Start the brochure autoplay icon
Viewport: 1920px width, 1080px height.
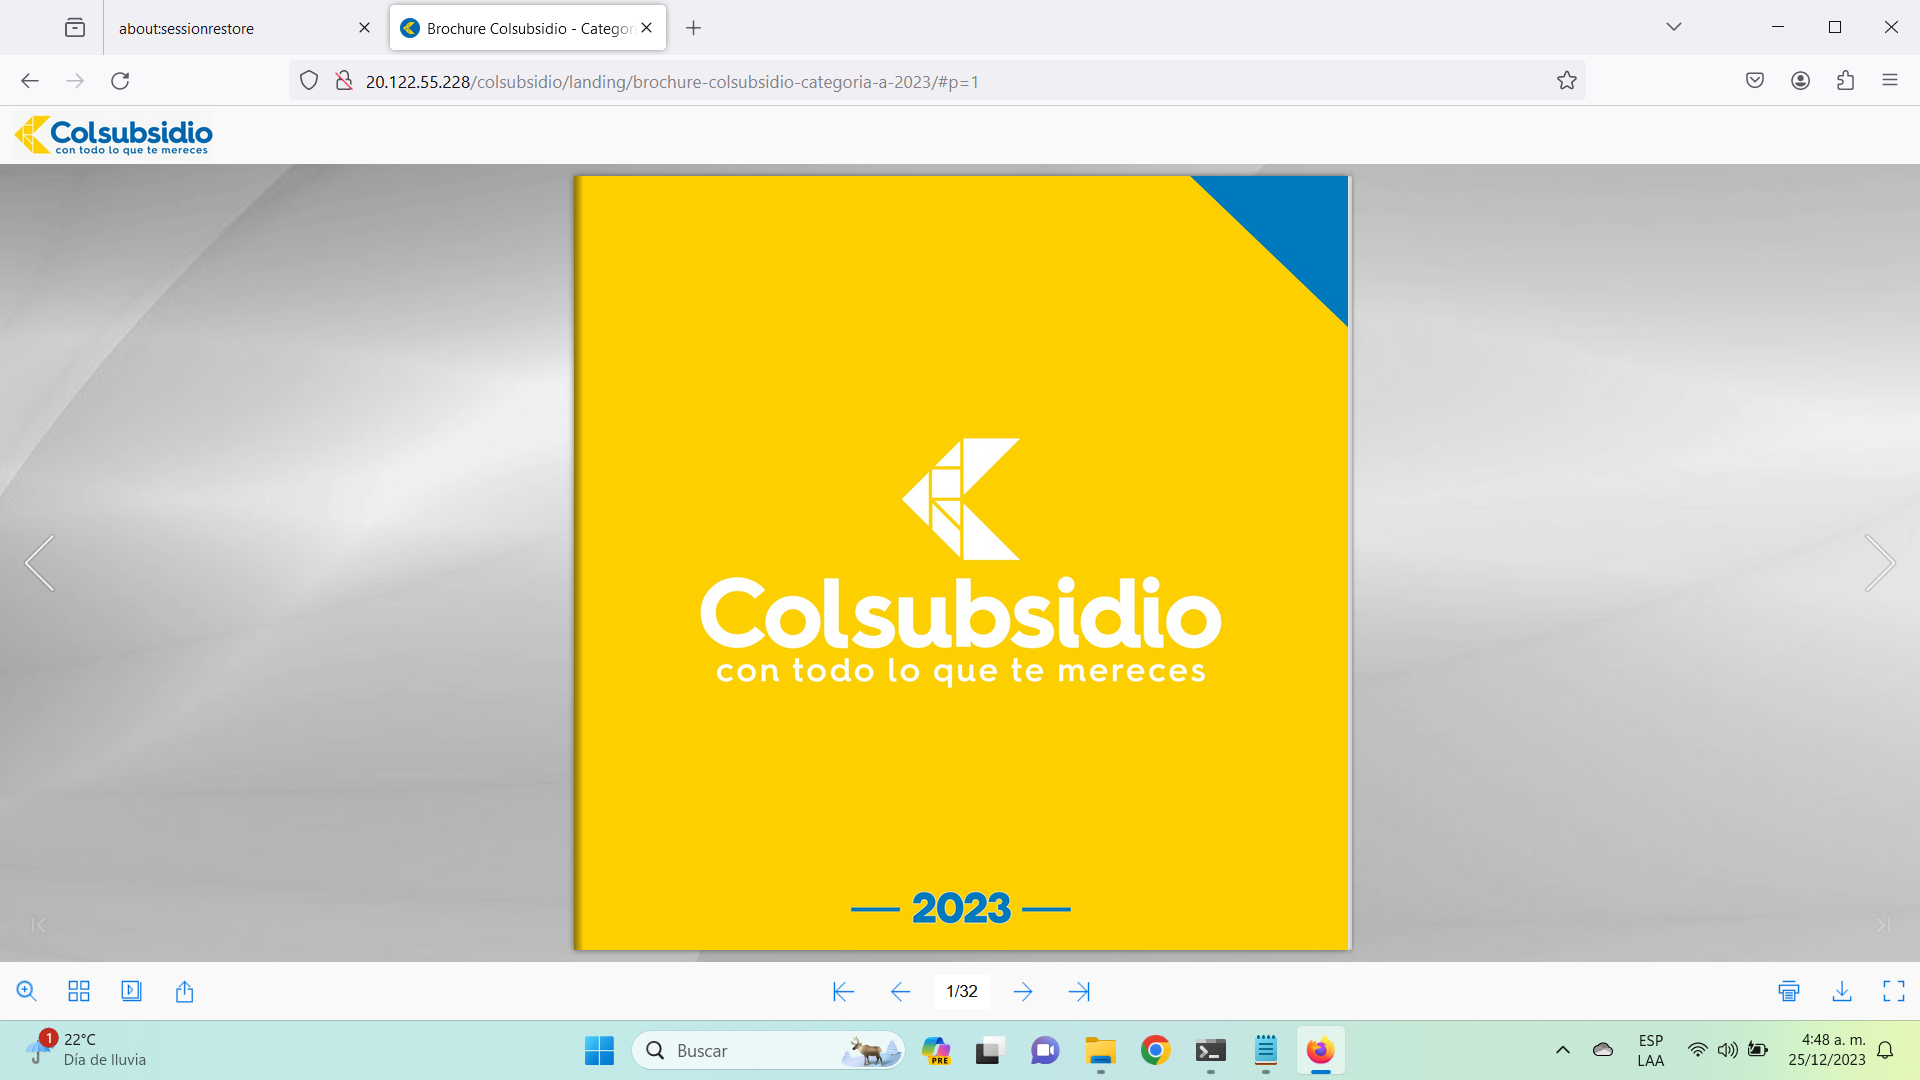[x=131, y=991]
